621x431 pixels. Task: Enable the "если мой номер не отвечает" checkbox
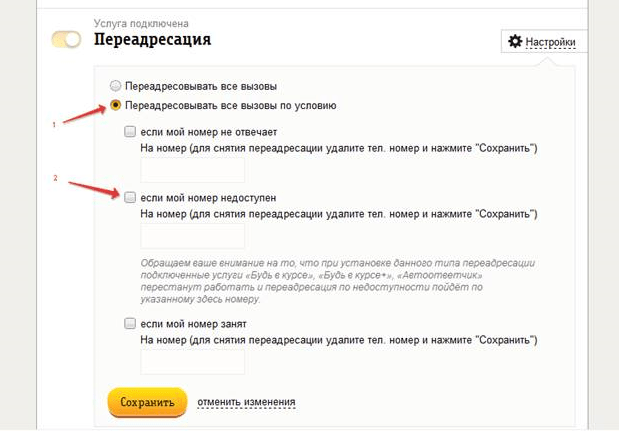(130, 131)
